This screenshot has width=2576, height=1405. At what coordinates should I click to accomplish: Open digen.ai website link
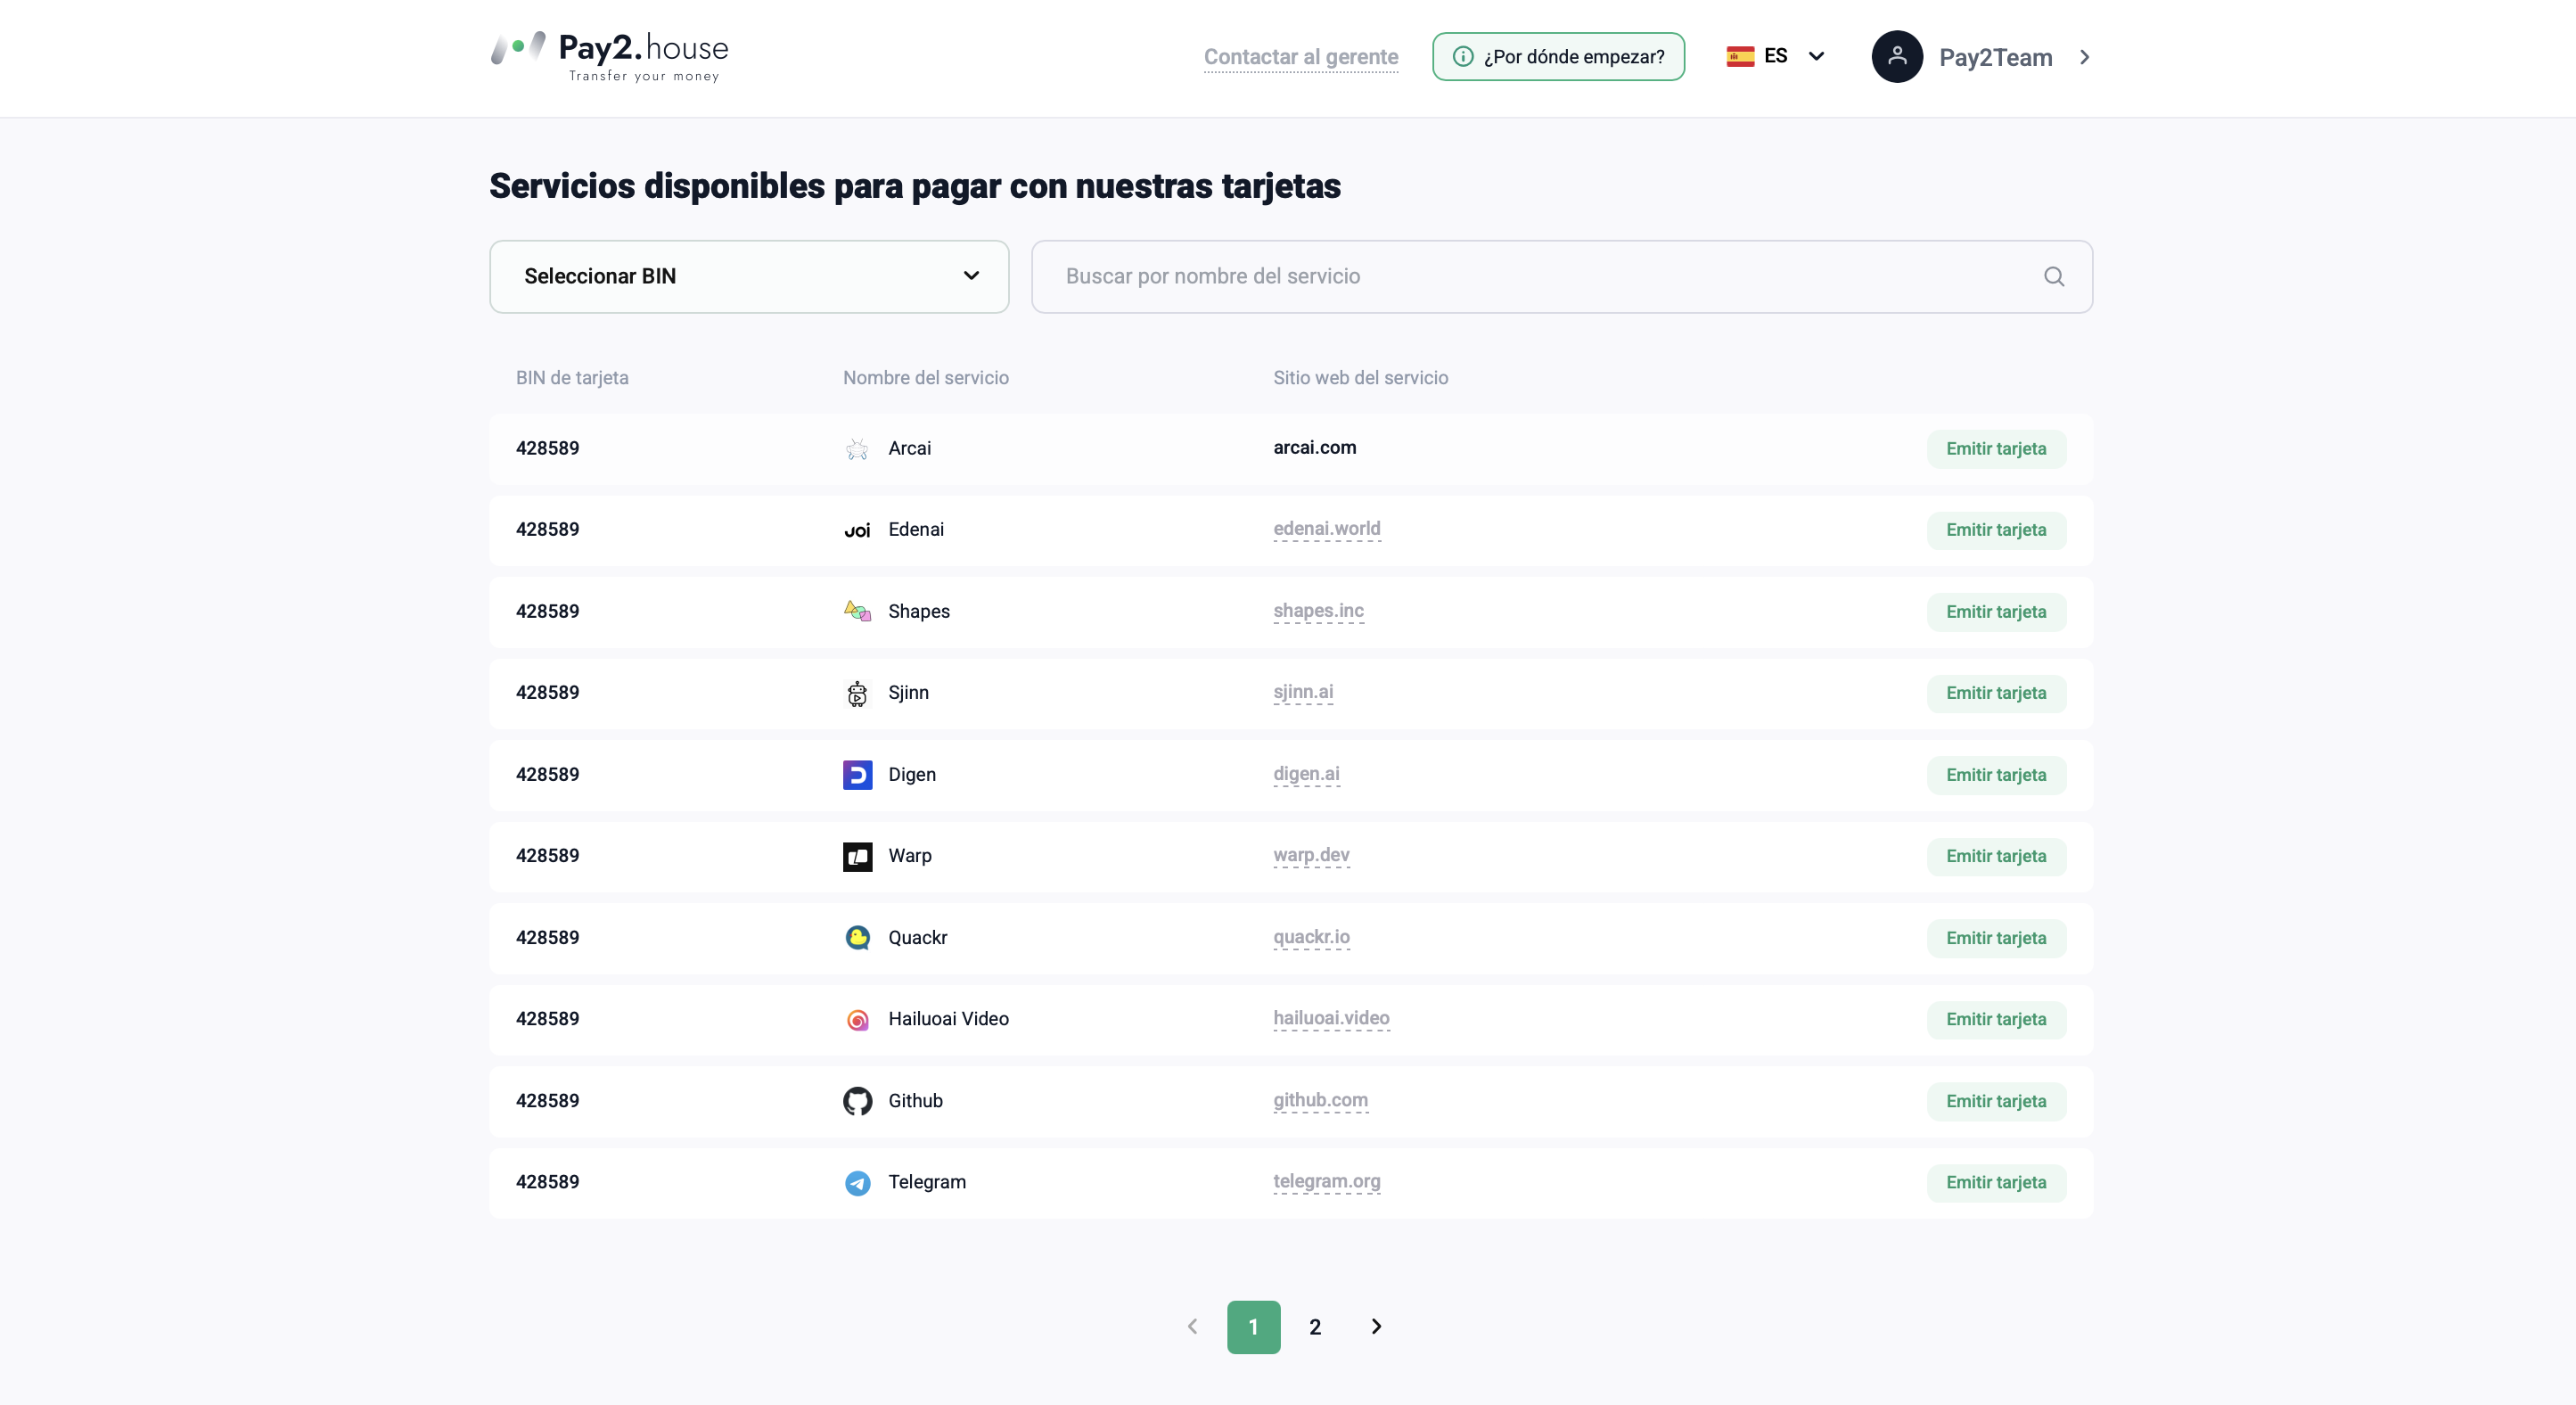pyautogui.click(x=1306, y=774)
